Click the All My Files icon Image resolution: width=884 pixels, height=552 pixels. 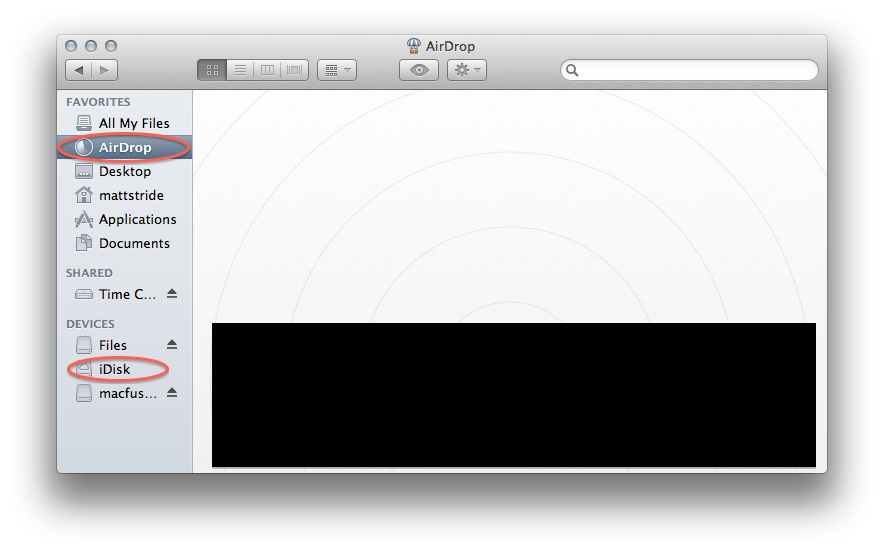pos(84,123)
